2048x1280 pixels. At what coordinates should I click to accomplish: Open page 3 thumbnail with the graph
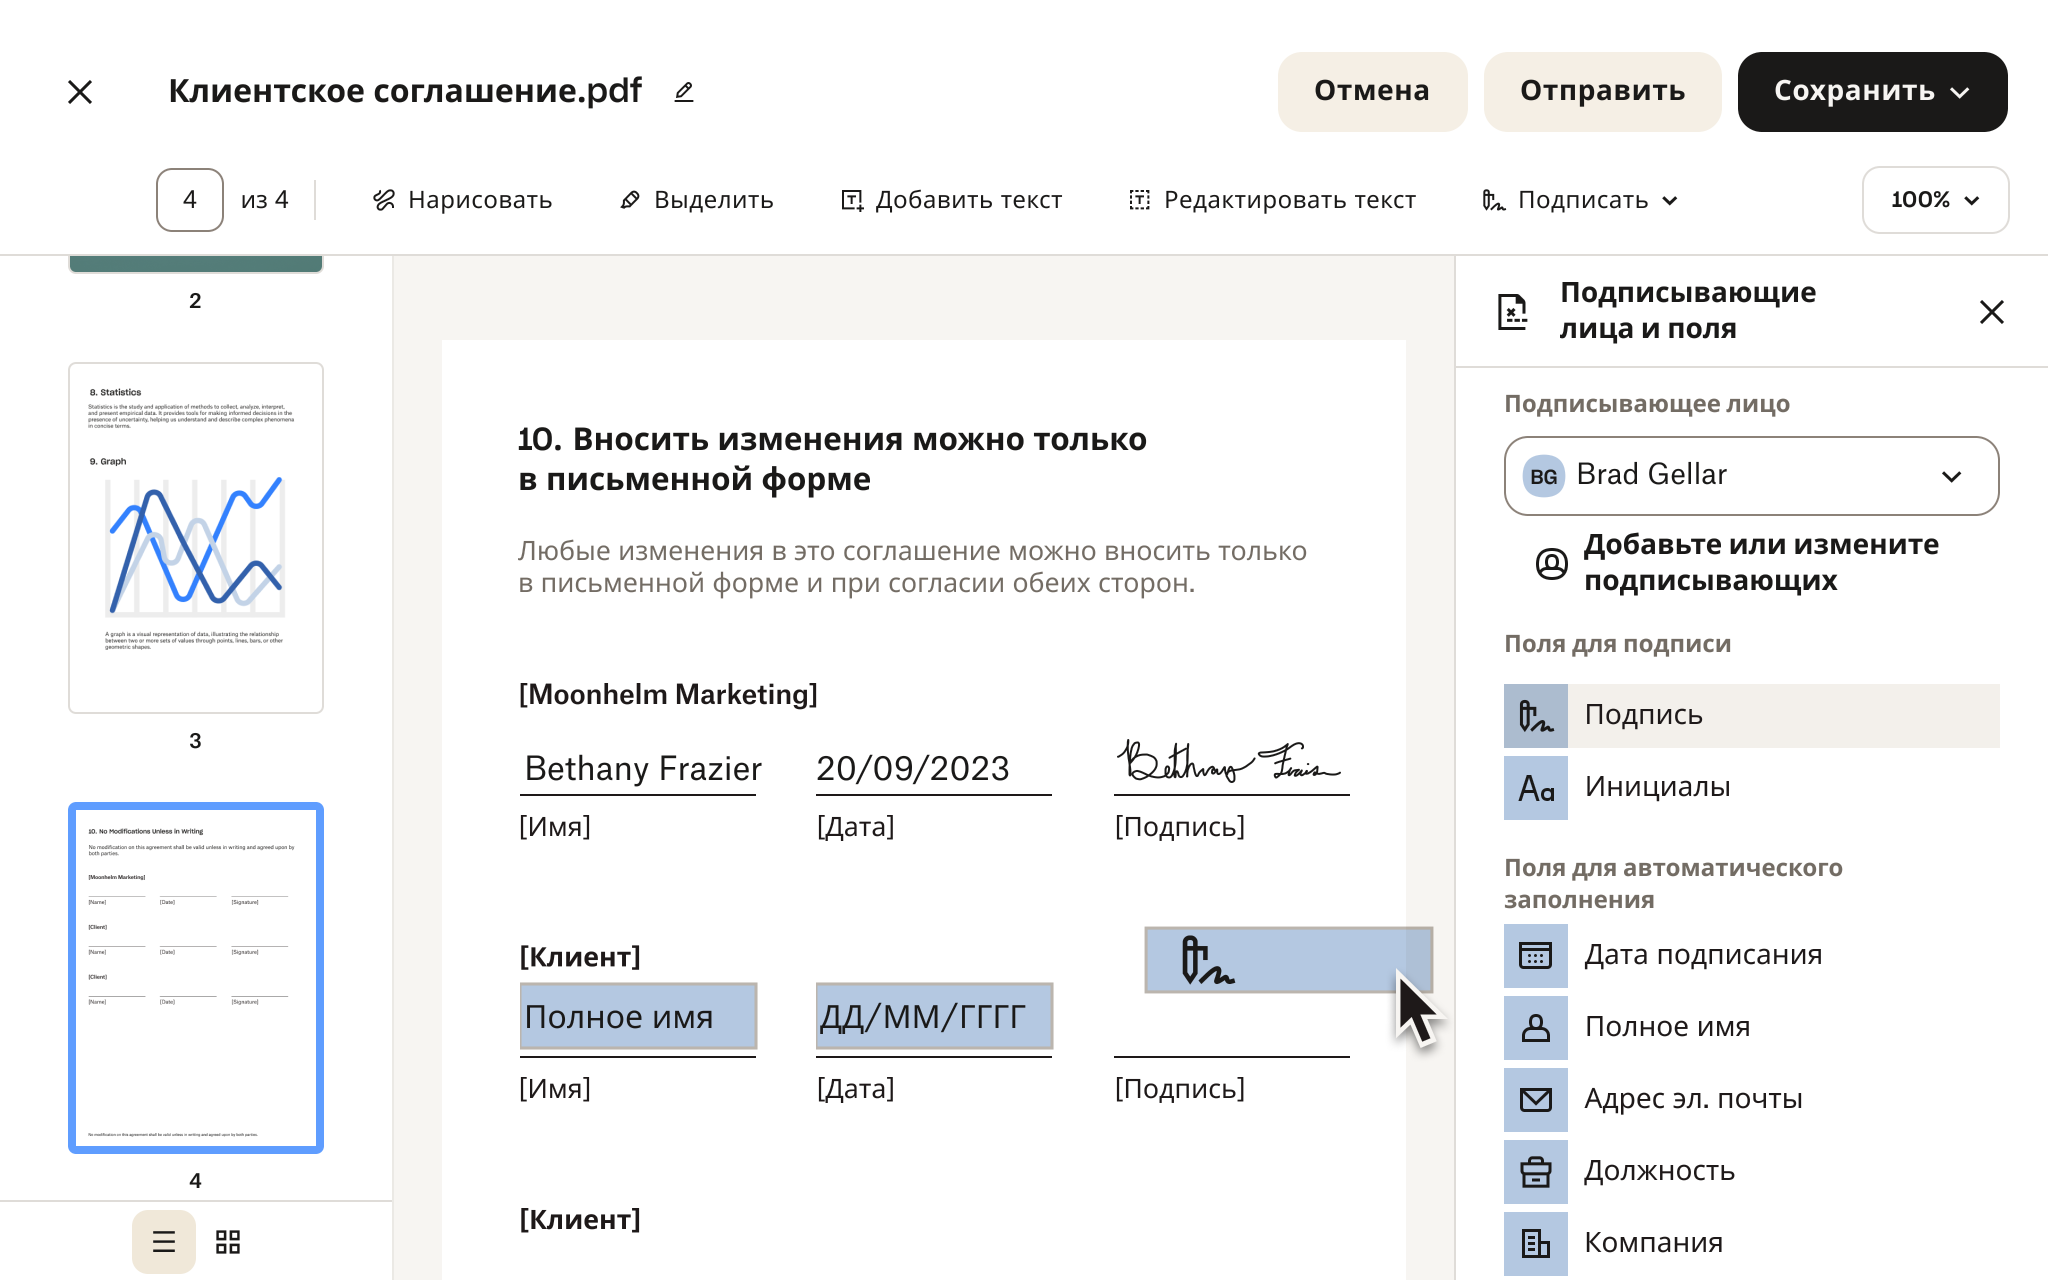tap(196, 538)
